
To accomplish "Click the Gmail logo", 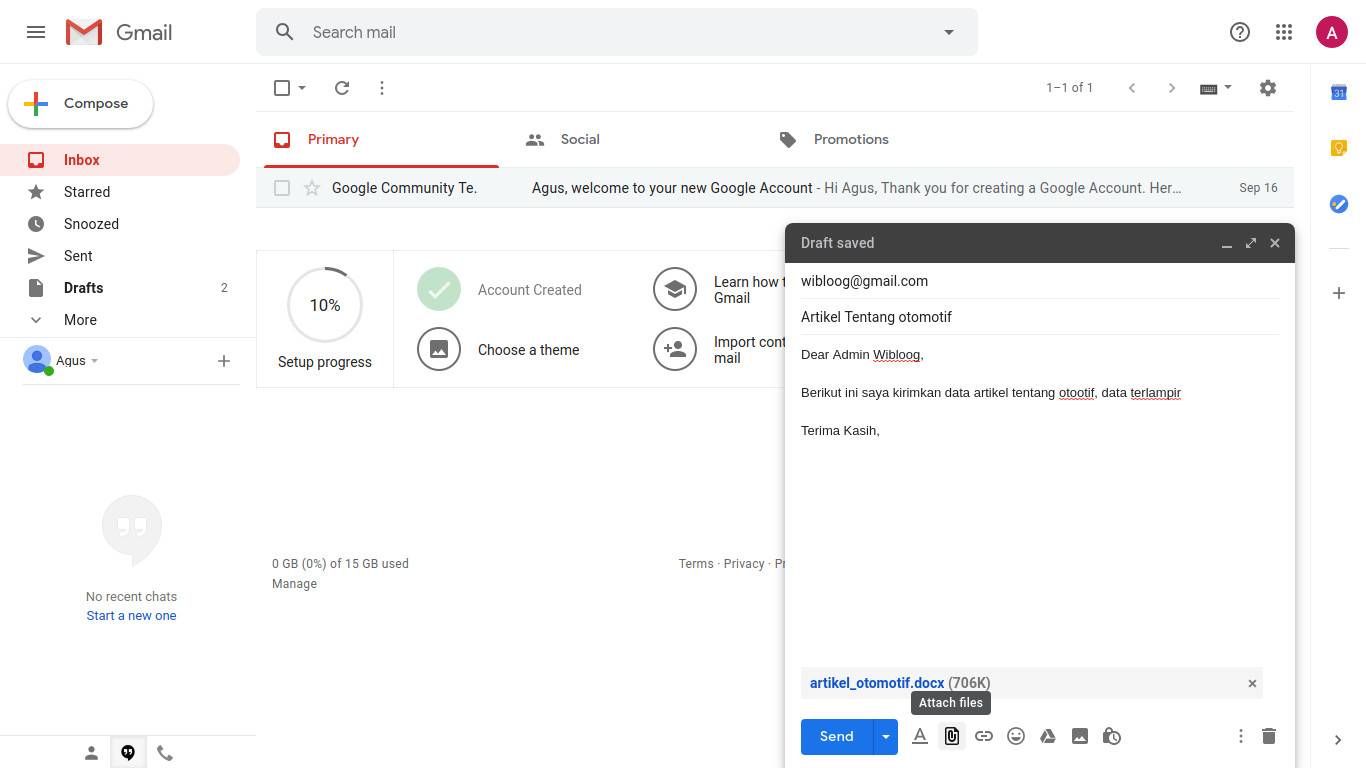I will click(x=119, y=32).
